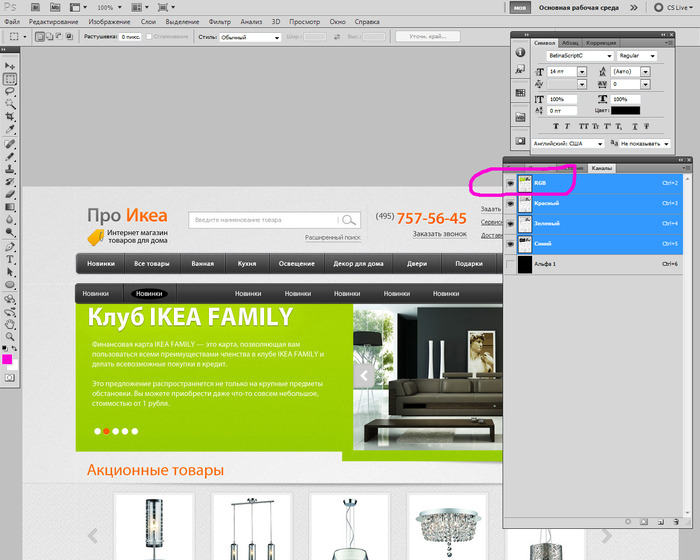700x560 pixels.
Task: Open the Swatches grid panel icon
Action: (x=520, y=93)
